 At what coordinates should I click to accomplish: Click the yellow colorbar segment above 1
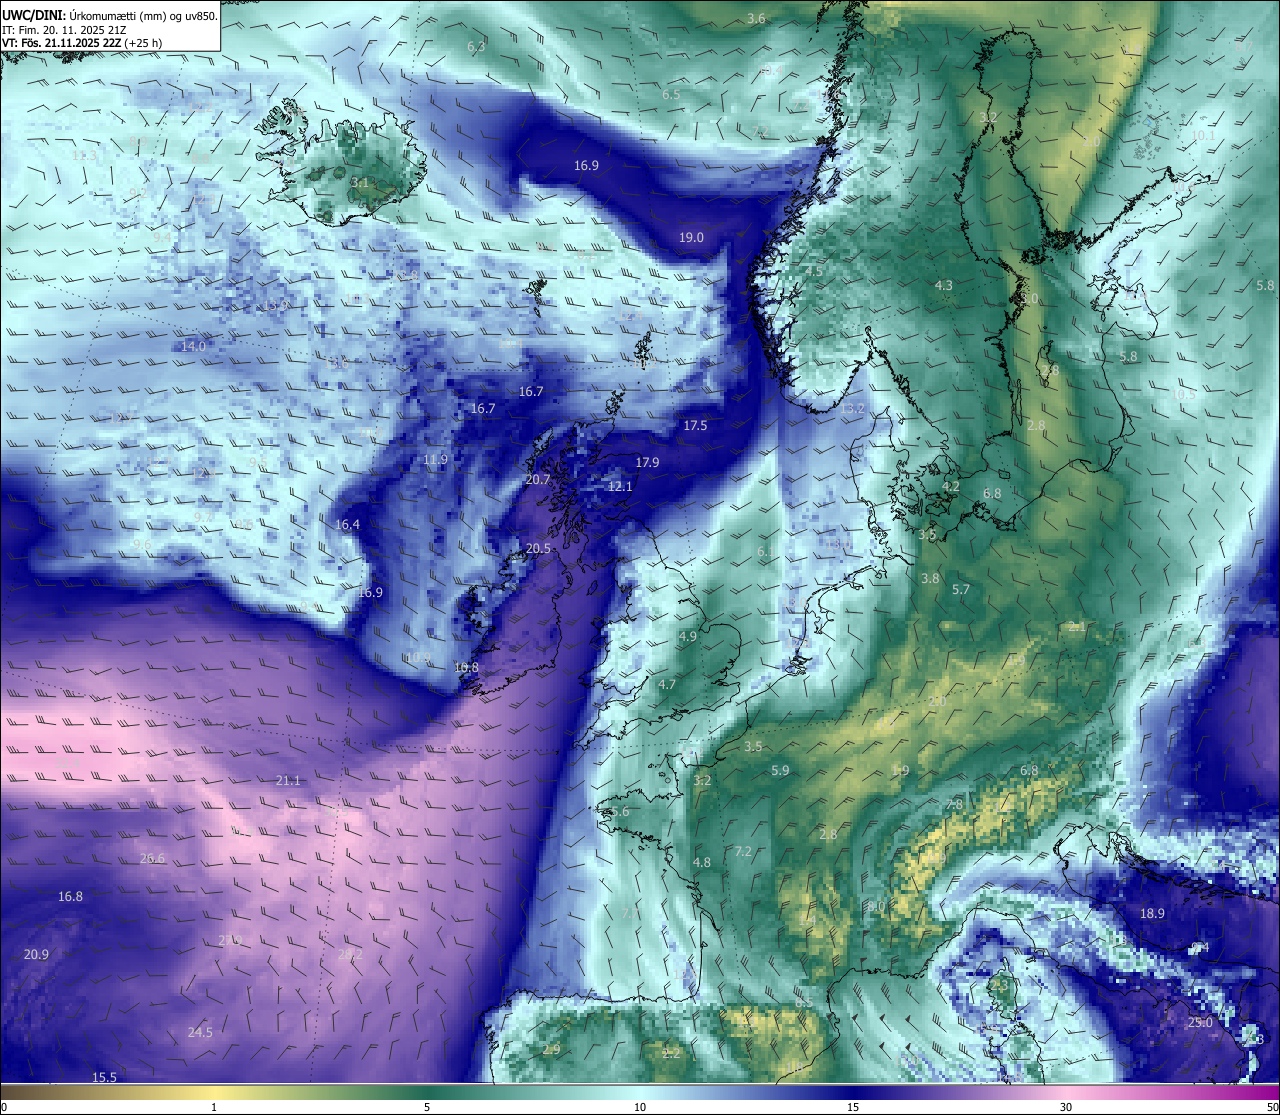214,1092
